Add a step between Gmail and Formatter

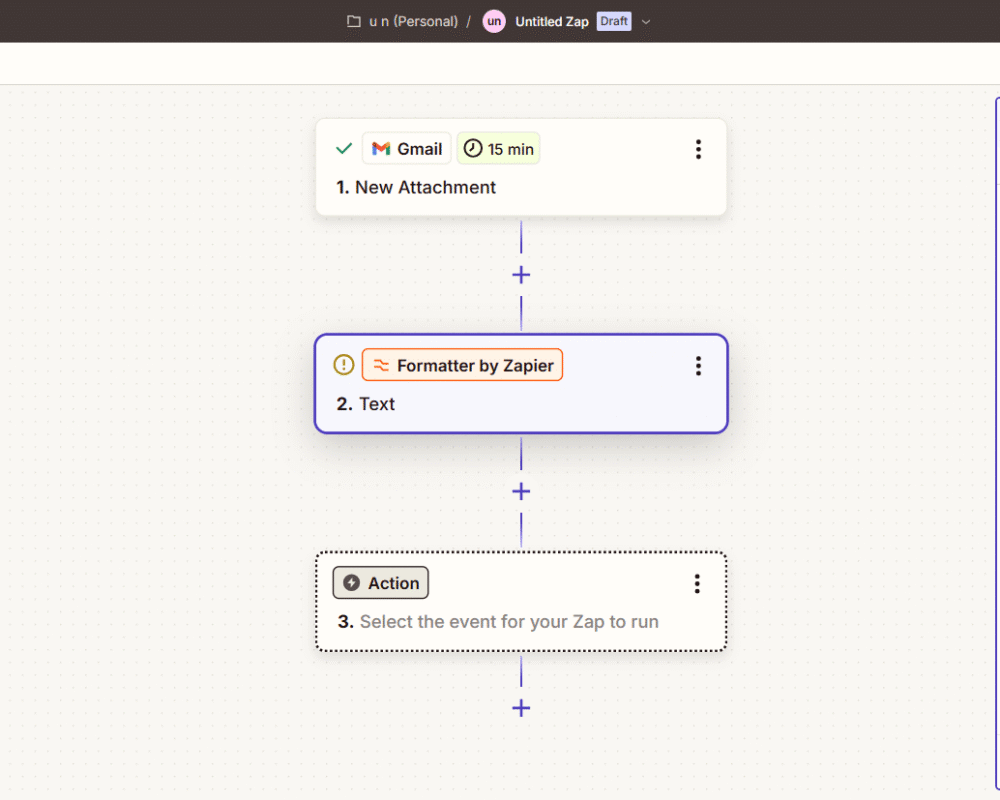(x=521, y=275)
